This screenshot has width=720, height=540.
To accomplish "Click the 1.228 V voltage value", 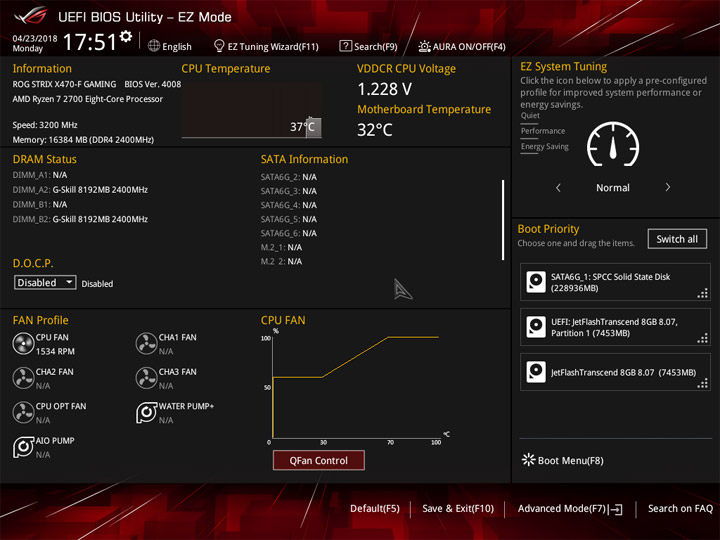I will coord(384,89).
